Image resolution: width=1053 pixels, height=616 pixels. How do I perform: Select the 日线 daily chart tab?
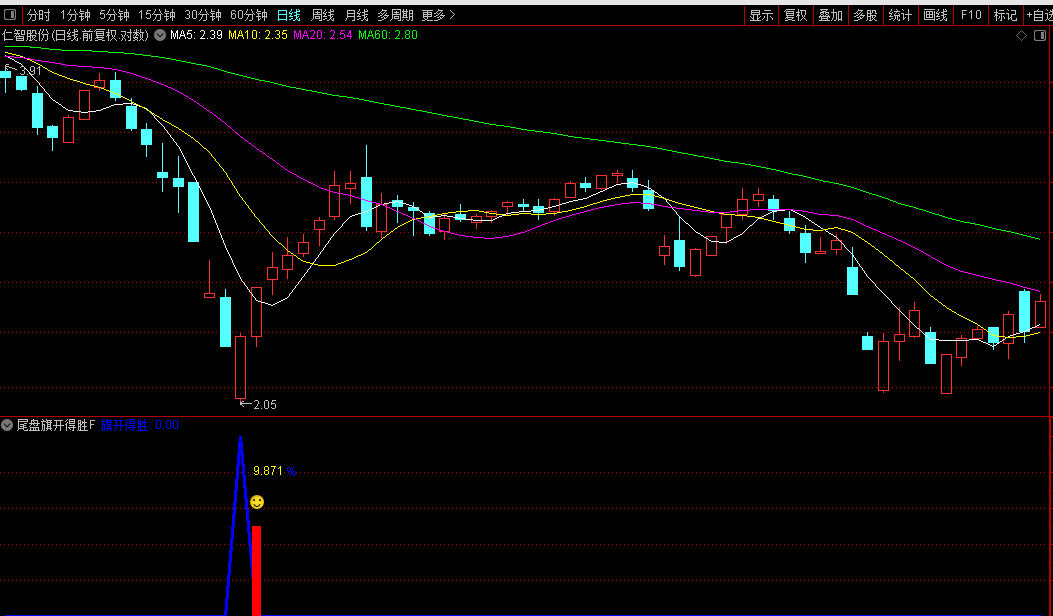pos(289,15)
